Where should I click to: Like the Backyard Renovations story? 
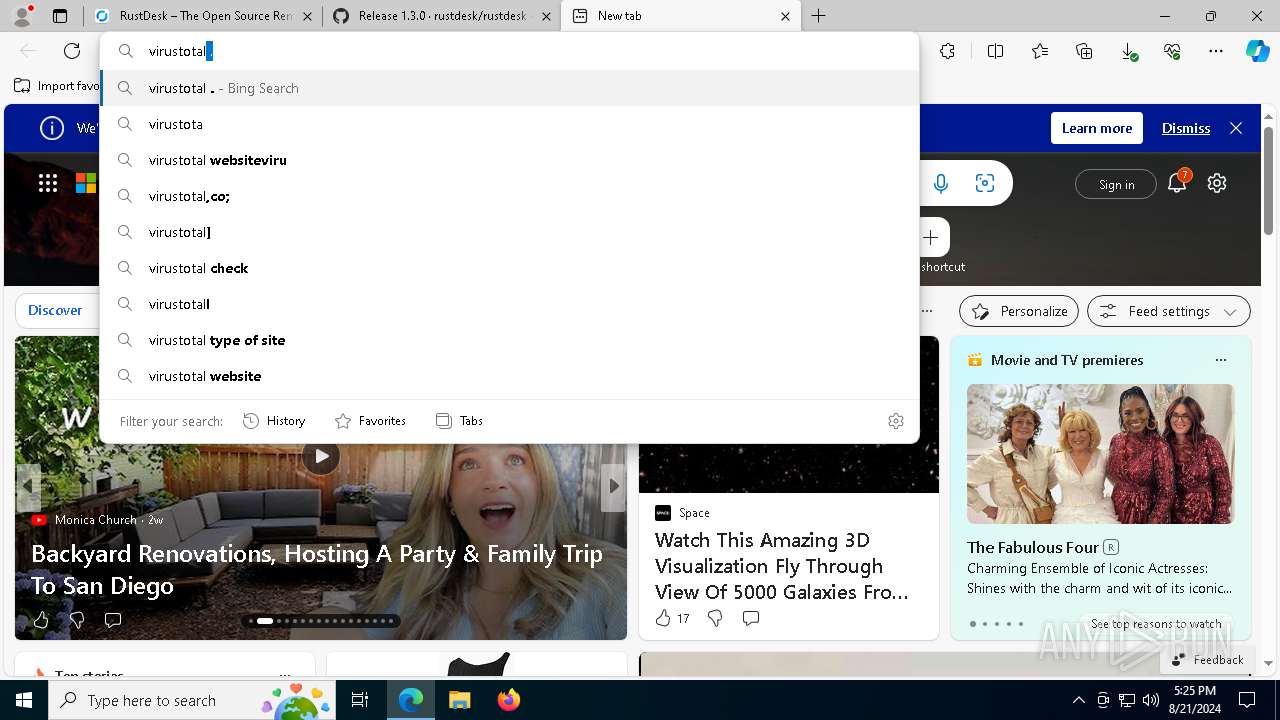(x=41, y=620)
